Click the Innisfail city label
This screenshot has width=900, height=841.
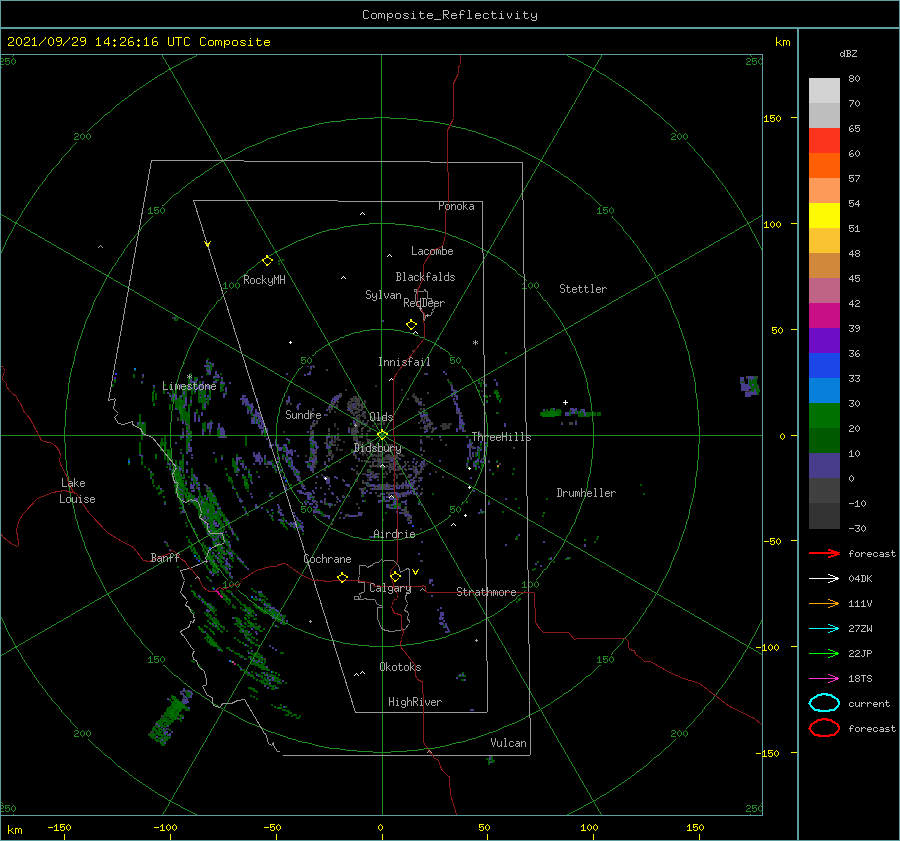[404, 362]
